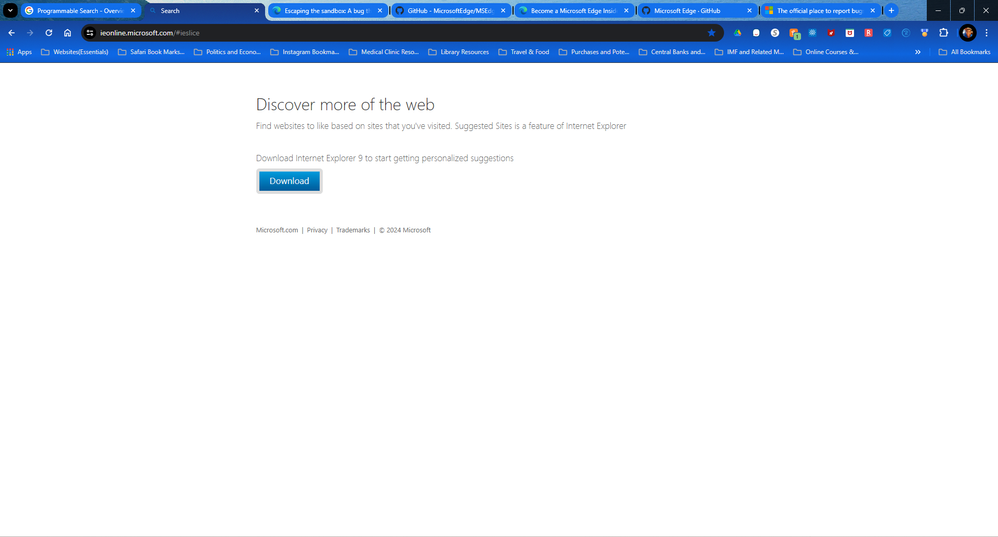Open the Google Drive extension
Screen dimensions: 998x537
pyautogui.click(x=737, y=32)
